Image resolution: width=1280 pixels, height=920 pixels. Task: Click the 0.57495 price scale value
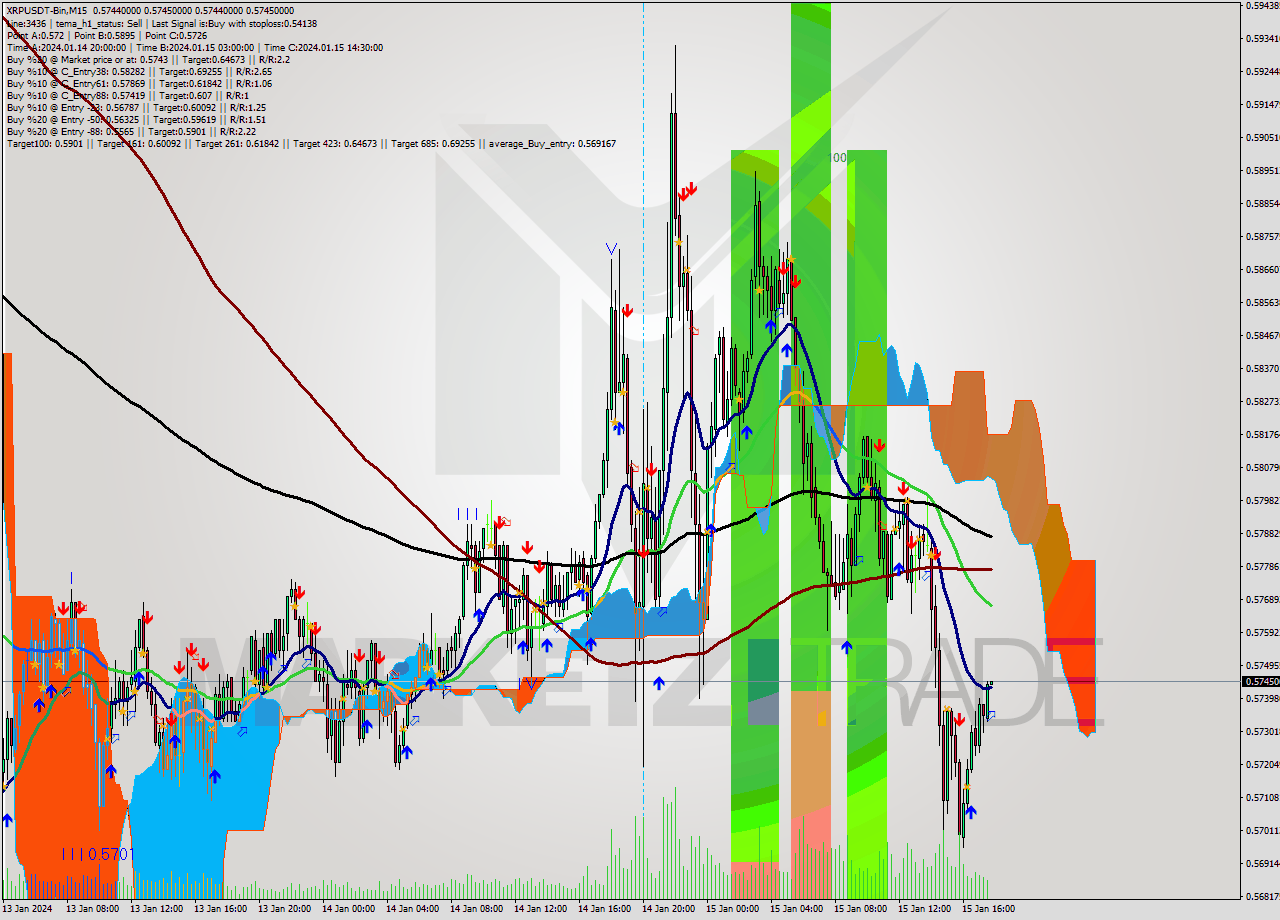[x=1261, y=665]
